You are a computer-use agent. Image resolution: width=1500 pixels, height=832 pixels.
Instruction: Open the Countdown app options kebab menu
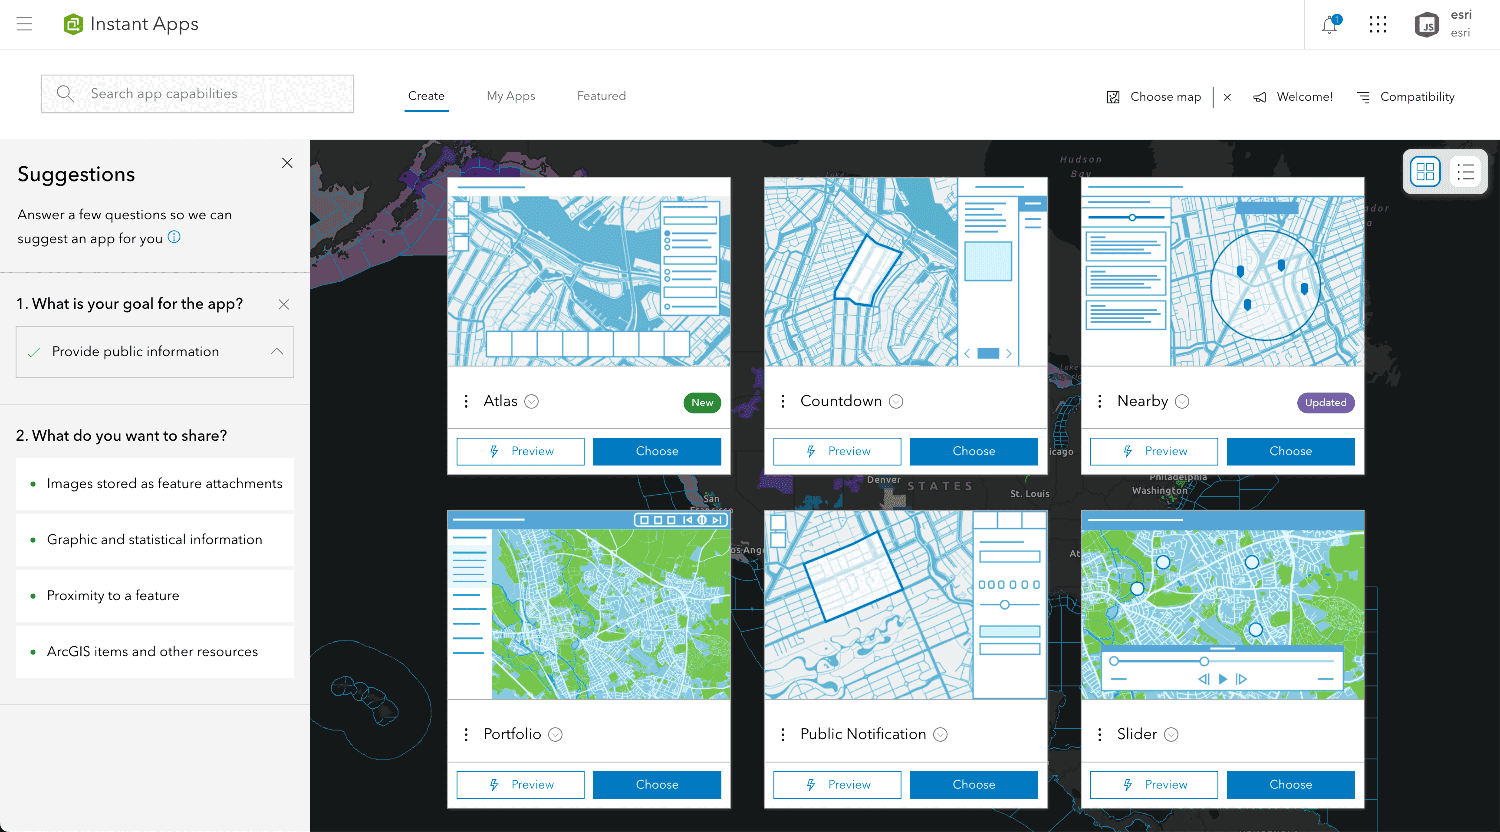(x=783, y=400)
